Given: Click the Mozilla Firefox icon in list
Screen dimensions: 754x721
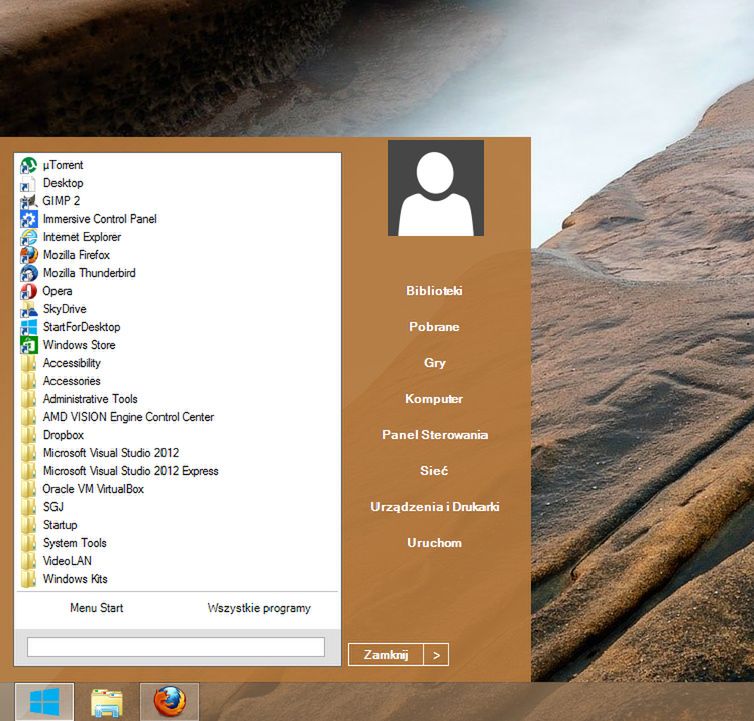Looking at the screenshot, I should coord(28,255).
